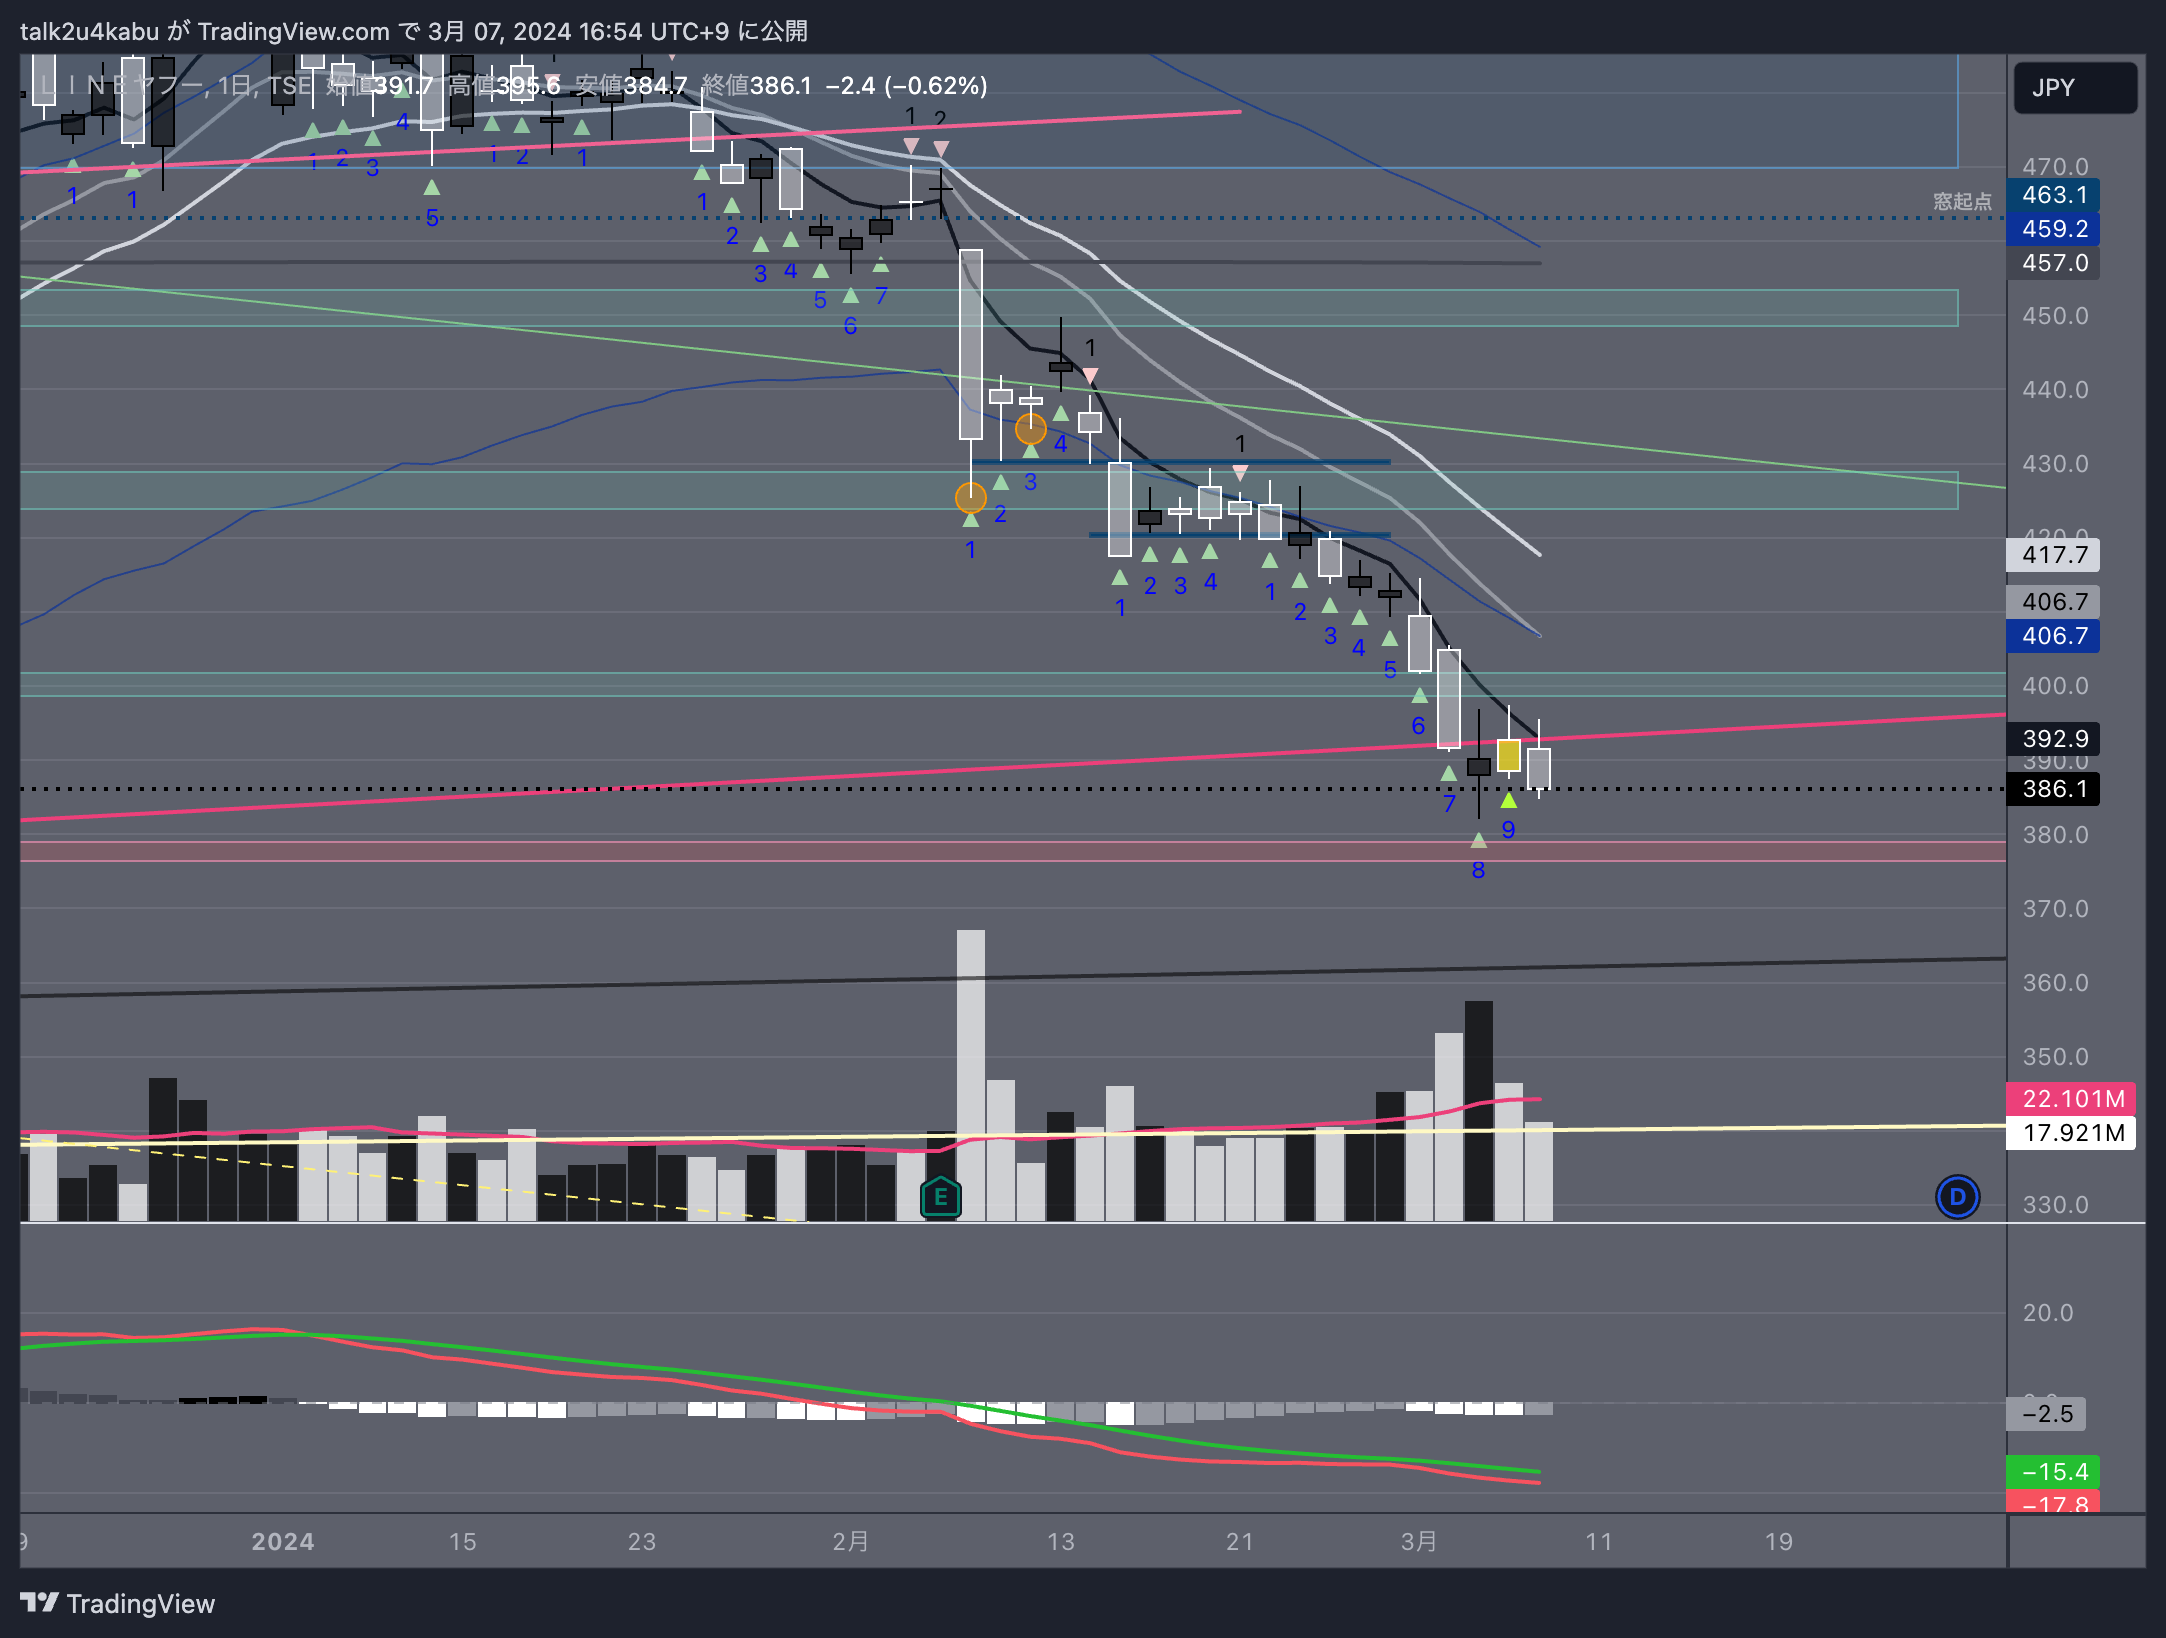The height and width of the screenshot is (1638, 2166).
Task: Click the blue 406.7 price label
Action: point(2054,636)
